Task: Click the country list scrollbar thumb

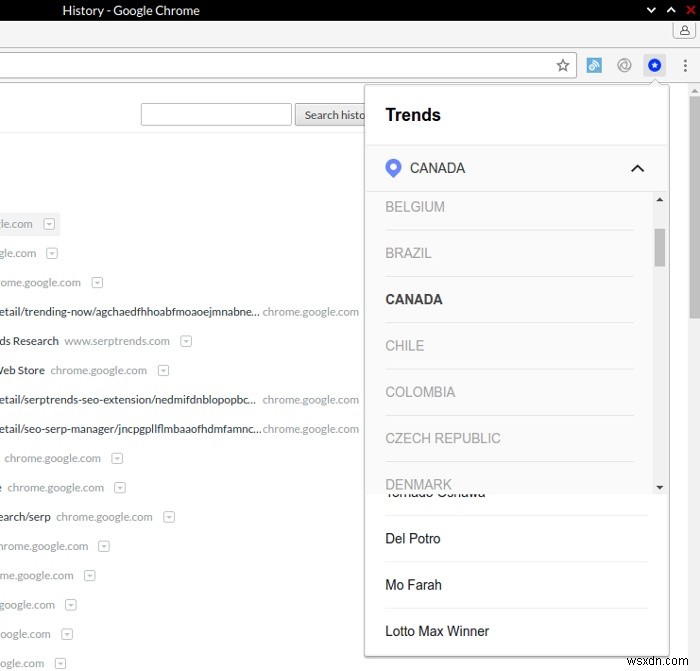Action: click(659, 247)
